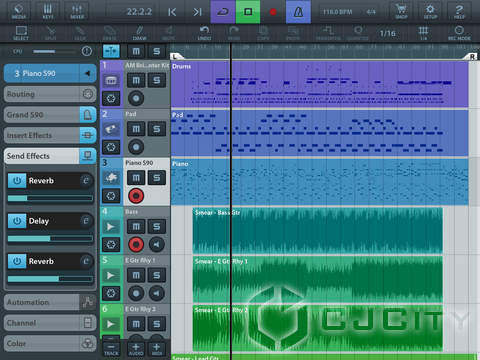The width and height of the screenshot is (480, 360).
Task: Choose the Draw pencil tool
Action: pyautogui.click(x=139, y=33)
